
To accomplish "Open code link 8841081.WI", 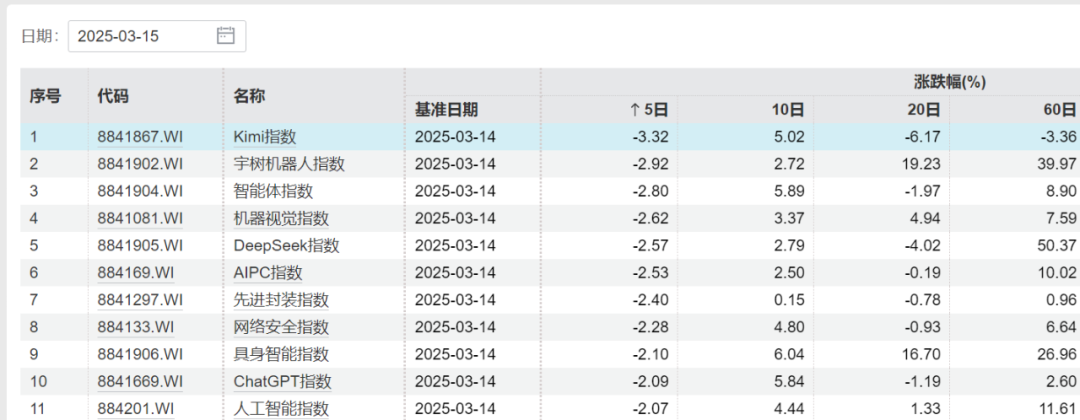I will 140,219.
